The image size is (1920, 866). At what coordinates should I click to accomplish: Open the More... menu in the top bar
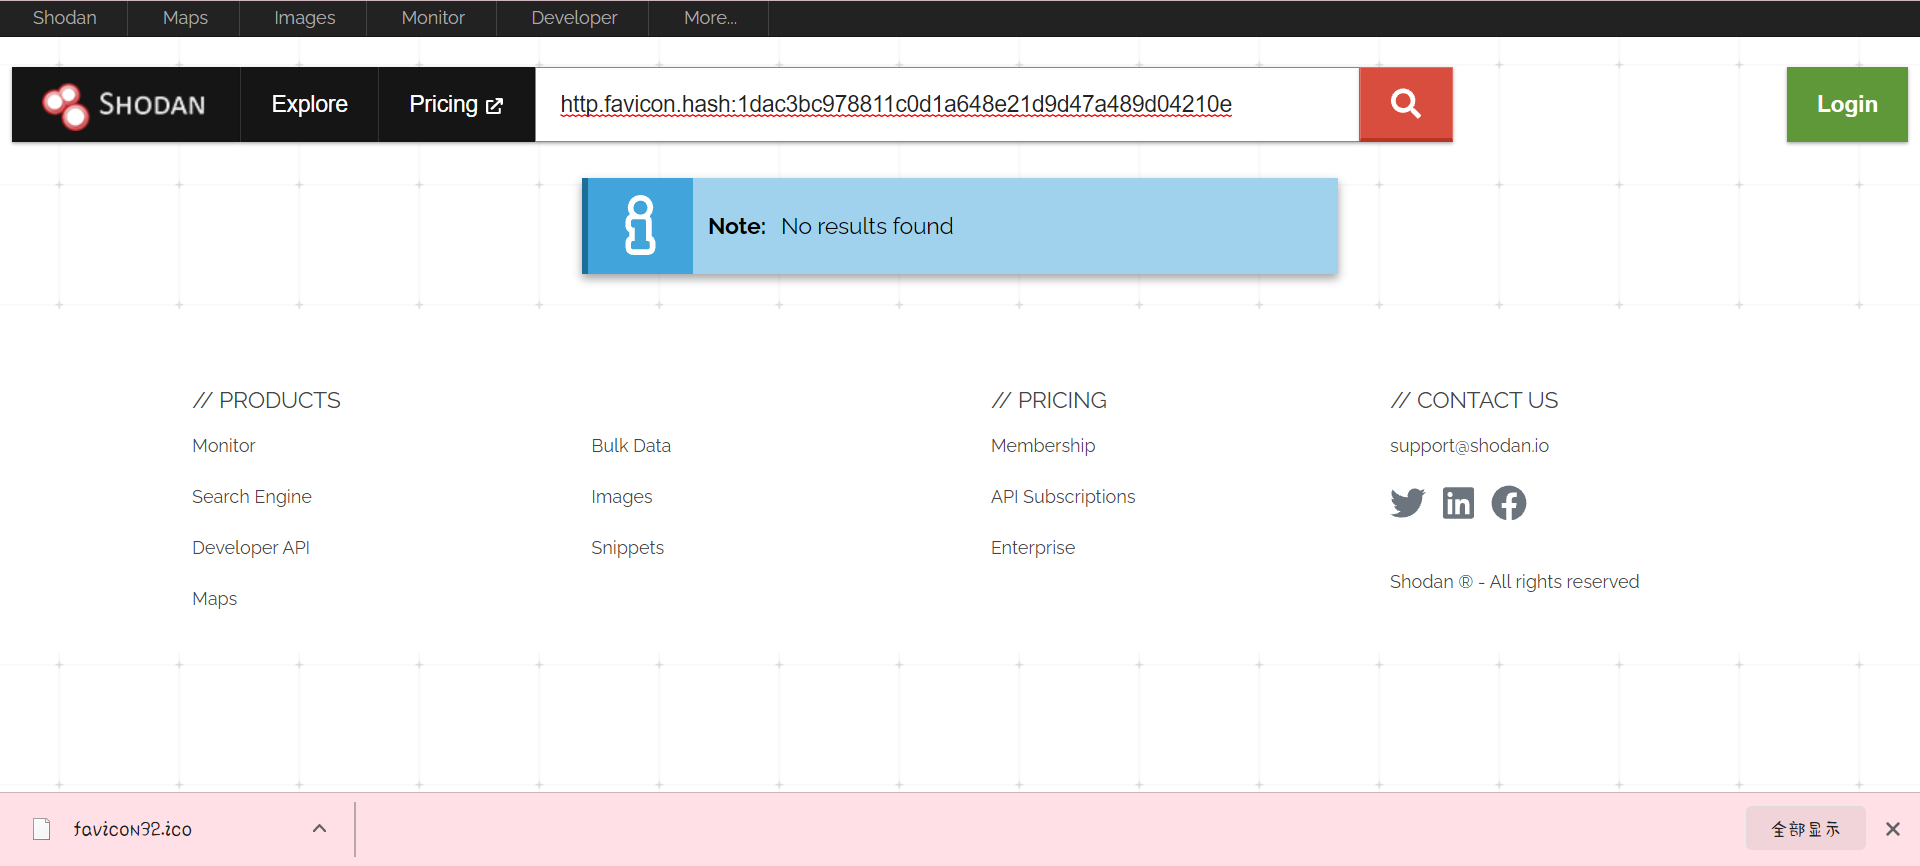(x=710, y=18)
